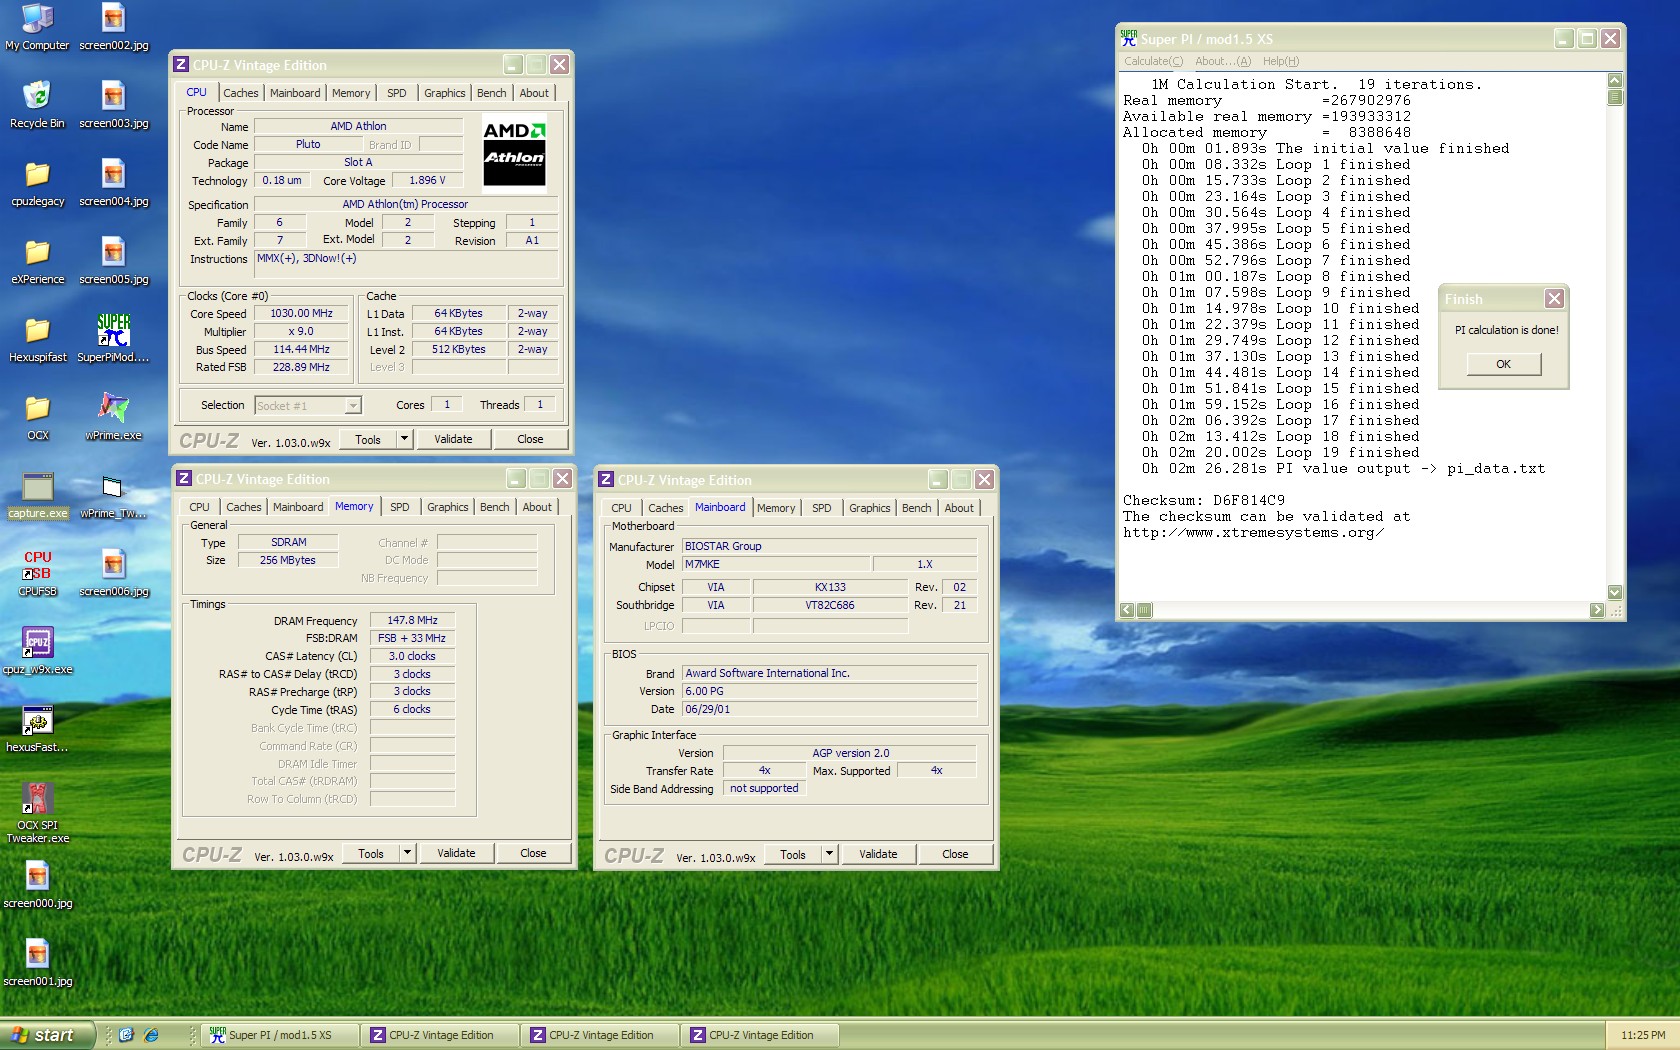
Task: Open the Recycle Bin icon
Action: coord(37,104)
